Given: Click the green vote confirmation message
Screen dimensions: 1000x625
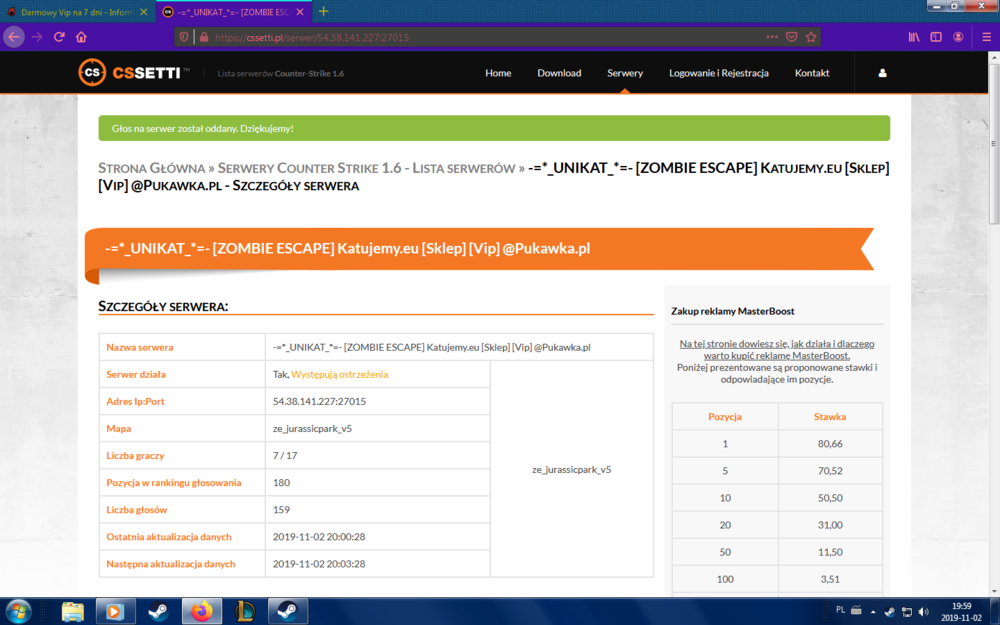Looking at the screenshot, I should tap(494, 128).
